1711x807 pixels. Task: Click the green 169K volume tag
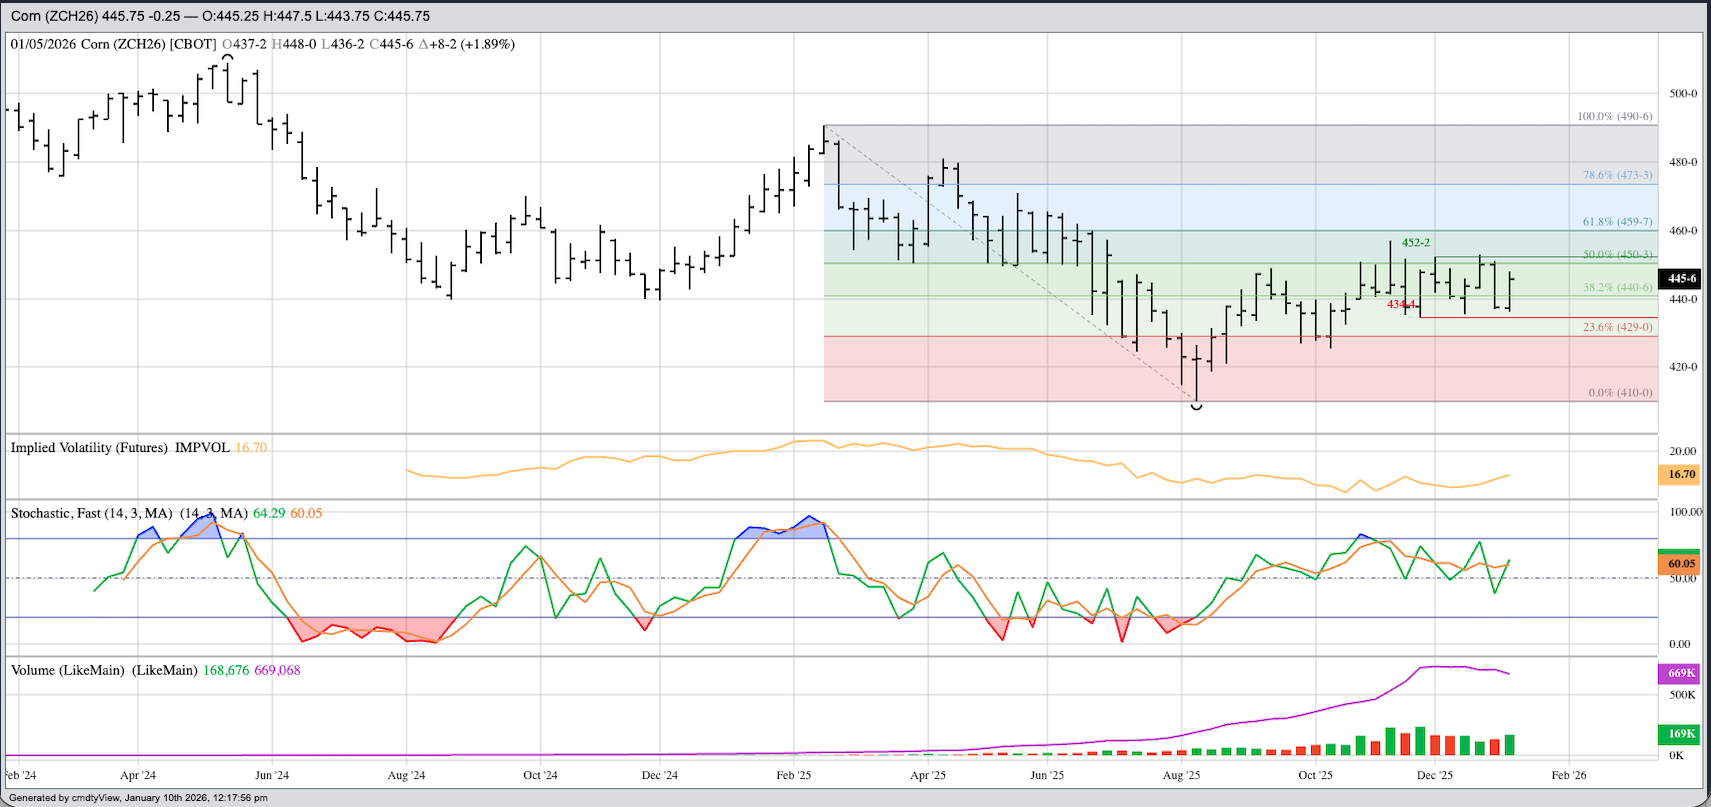(x=1681, y=734)
